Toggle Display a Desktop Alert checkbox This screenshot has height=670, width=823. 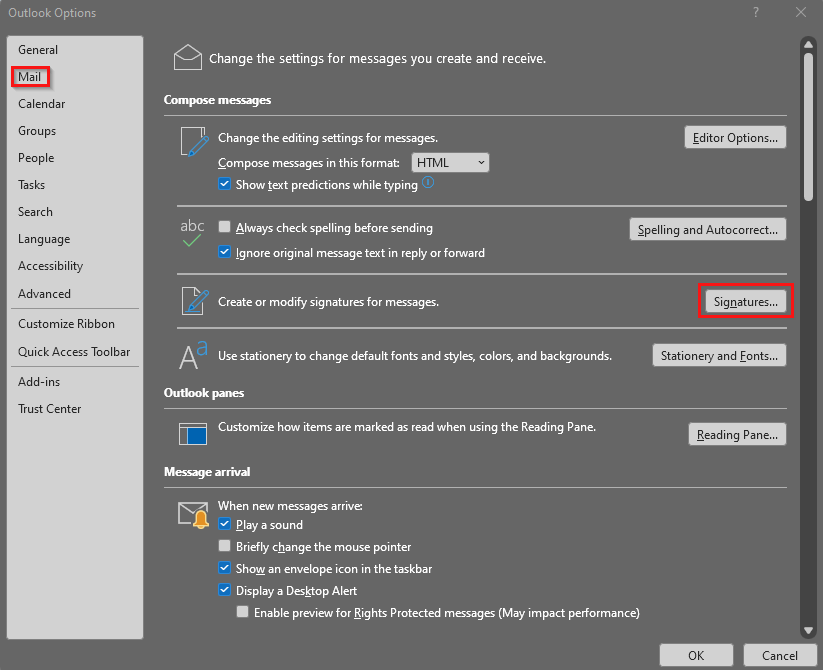(225, 591)
